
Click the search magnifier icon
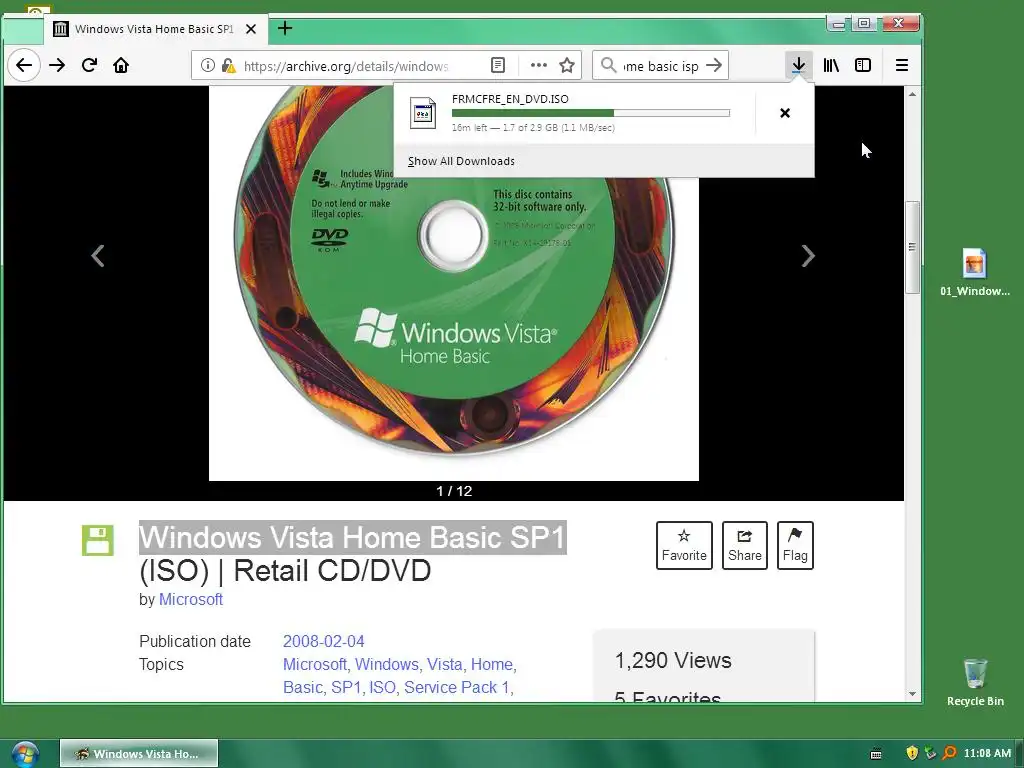point(608,65)
